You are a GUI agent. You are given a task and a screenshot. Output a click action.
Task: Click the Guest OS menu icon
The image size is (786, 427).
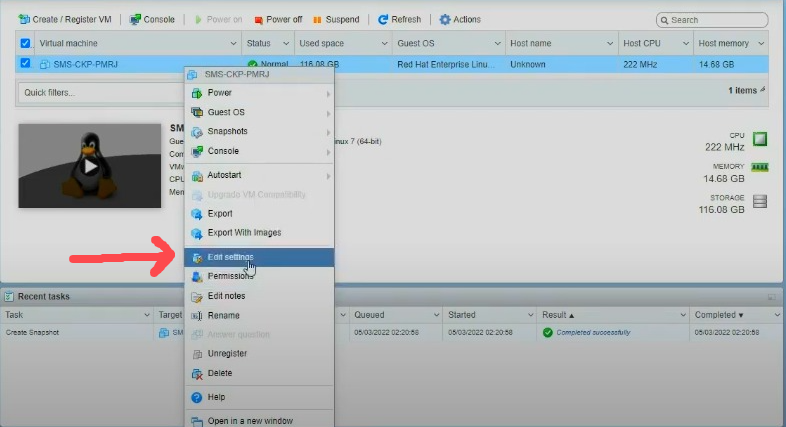(x=197, y=112)
